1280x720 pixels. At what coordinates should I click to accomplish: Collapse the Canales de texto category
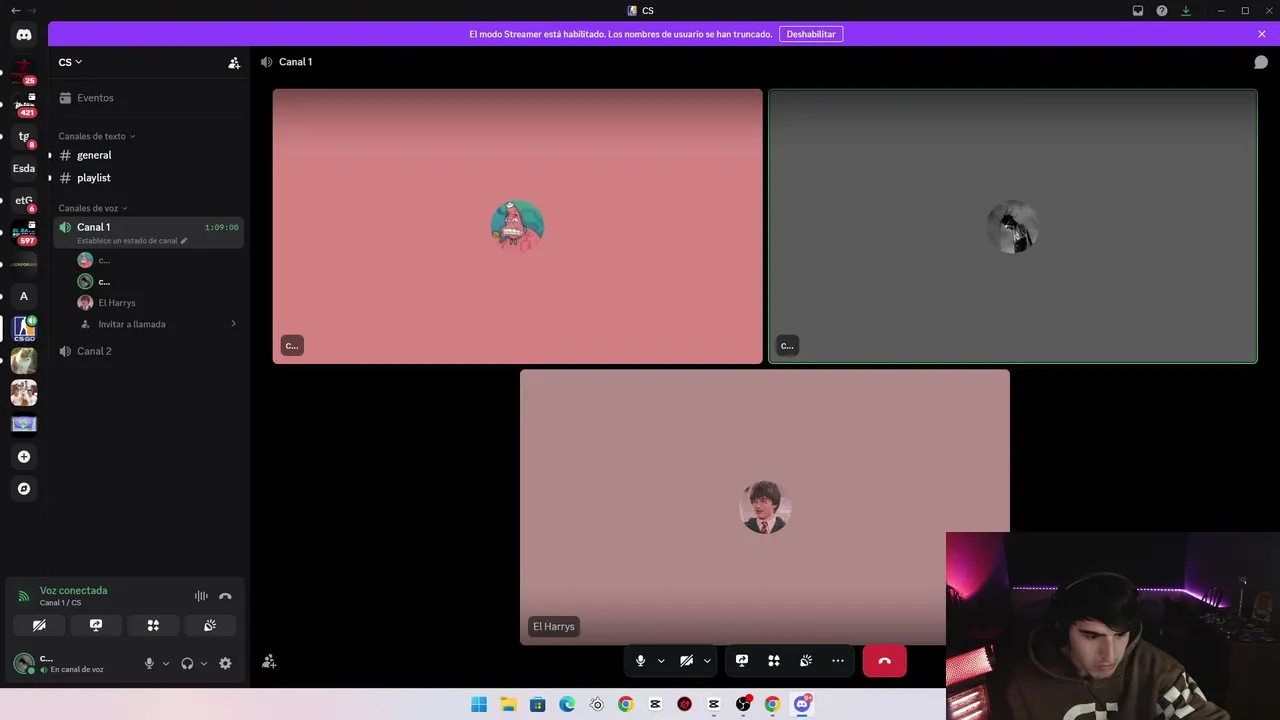(96, 136)
